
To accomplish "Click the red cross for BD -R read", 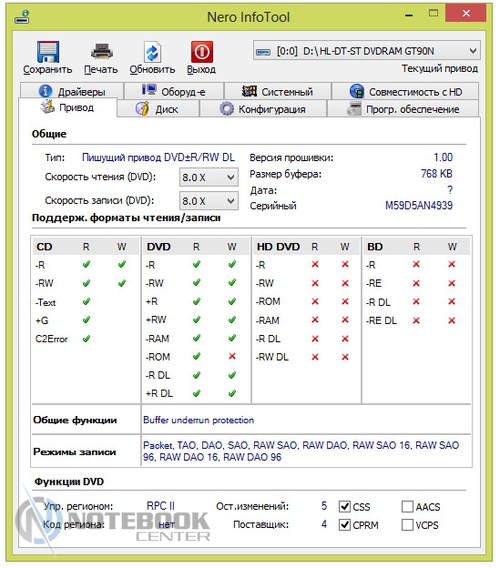I will [416, 264].
